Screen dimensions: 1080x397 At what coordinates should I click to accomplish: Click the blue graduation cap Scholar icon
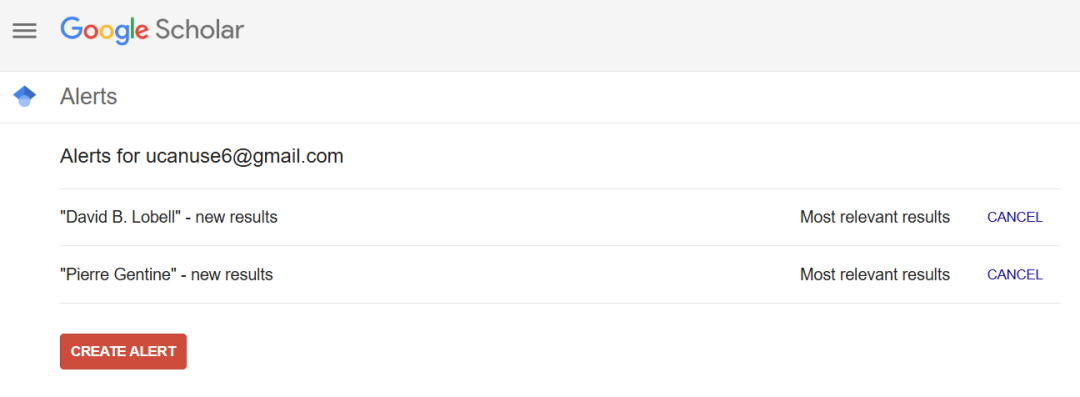pyautogui.click(x=25, y=96)
